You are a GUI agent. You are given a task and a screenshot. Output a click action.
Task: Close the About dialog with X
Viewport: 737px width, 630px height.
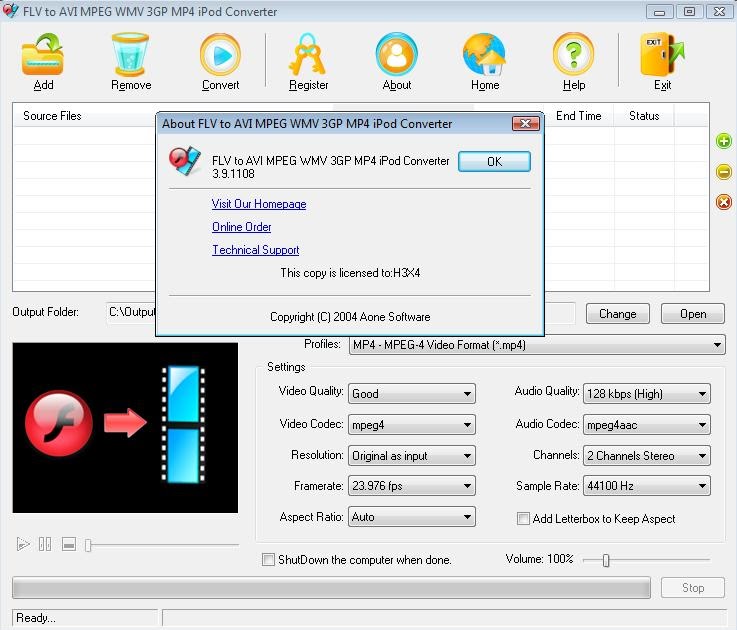(525, 124)
